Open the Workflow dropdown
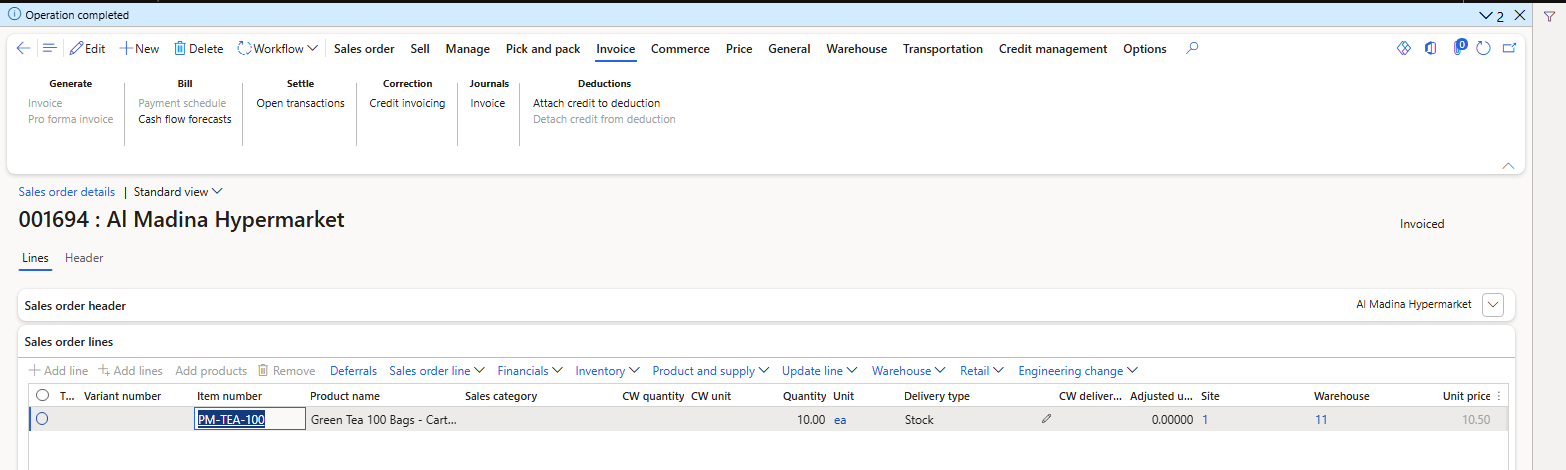1566x470 pixels. (278, 48)
